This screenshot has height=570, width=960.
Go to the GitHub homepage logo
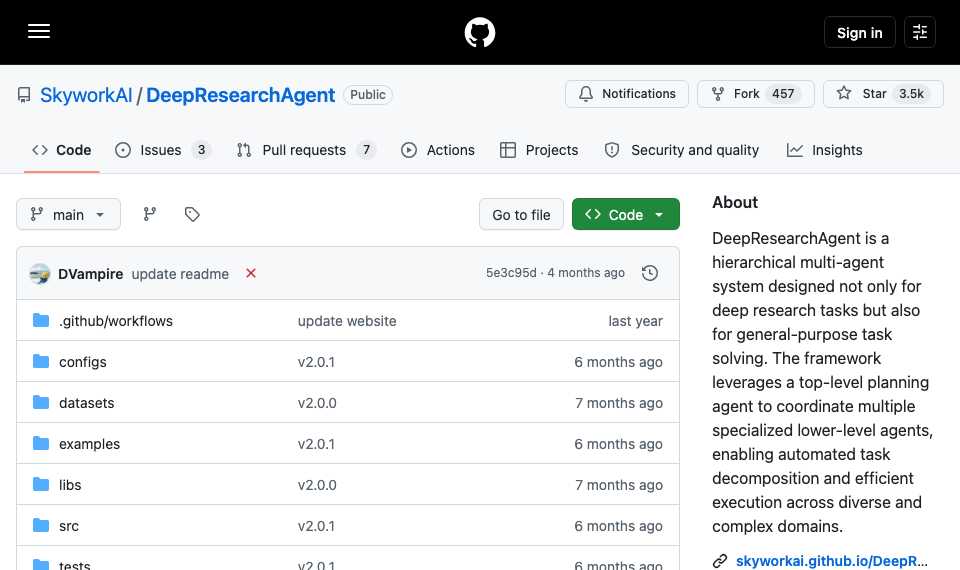(479, 32)
